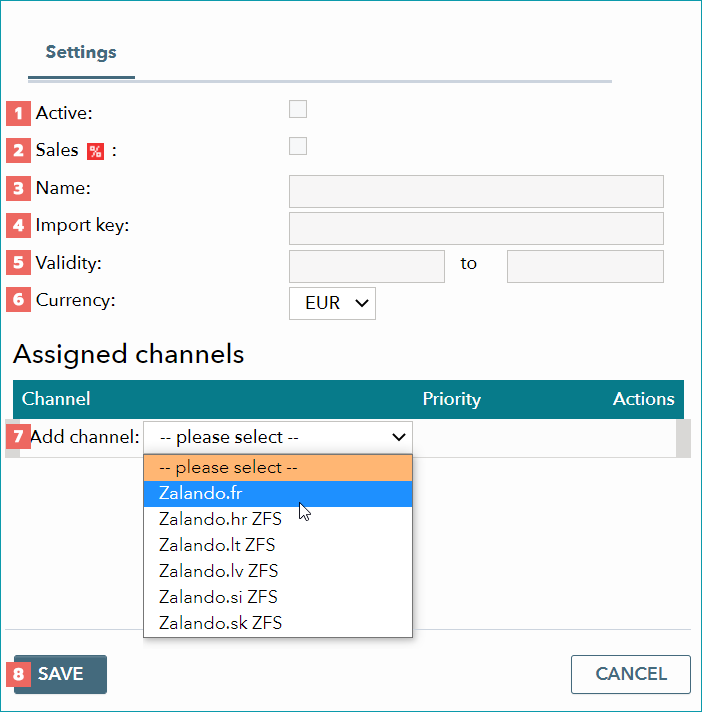Pick Zalando.sk ZFS channel

coord(278,623)
